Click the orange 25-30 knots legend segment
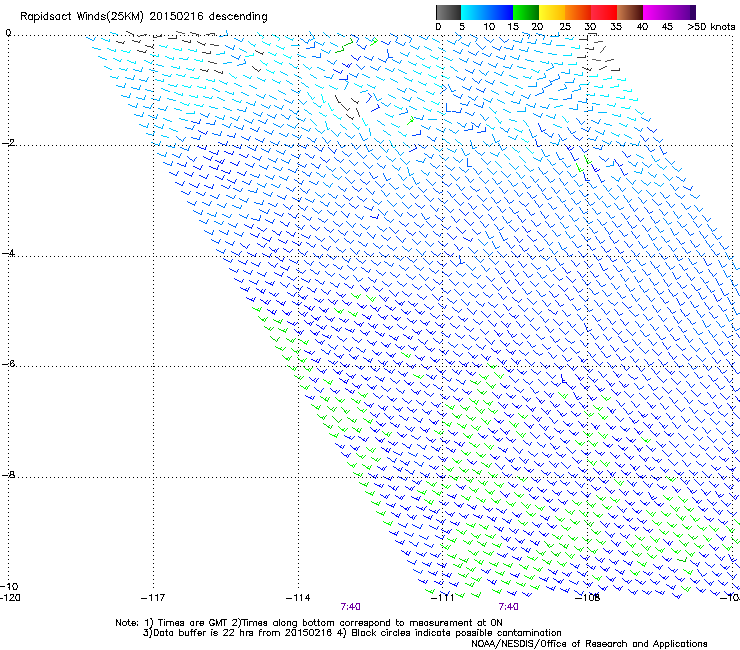The width and height of the screenshot is (740, 650). pos(578,12)
